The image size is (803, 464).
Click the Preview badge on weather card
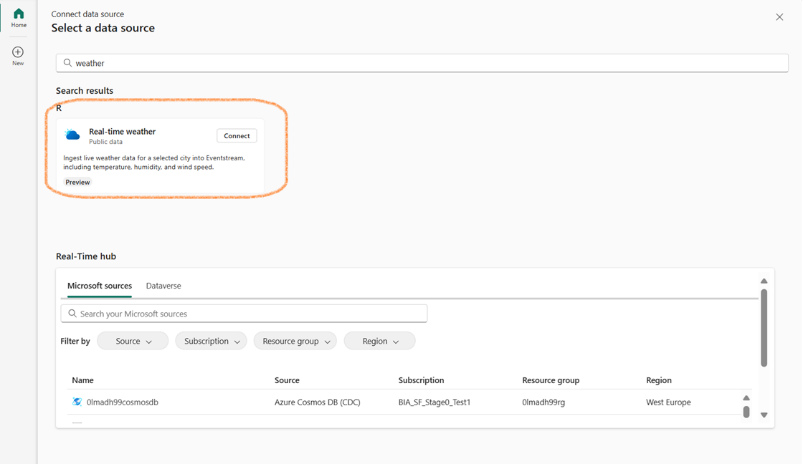[78, 182]
